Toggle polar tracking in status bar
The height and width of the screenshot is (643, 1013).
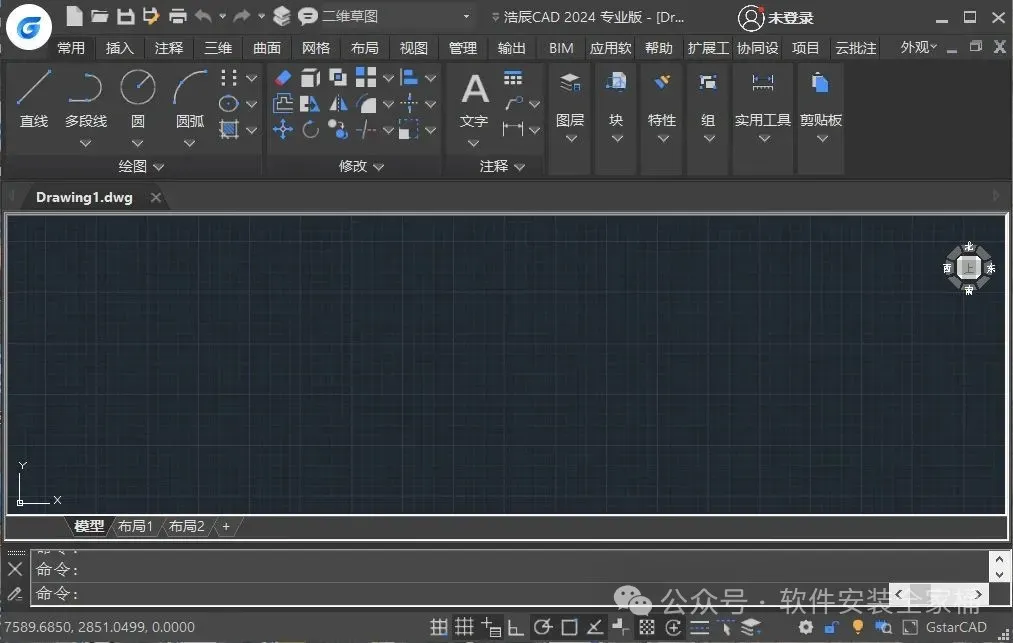pyautogui.click(x=543, y=627)
